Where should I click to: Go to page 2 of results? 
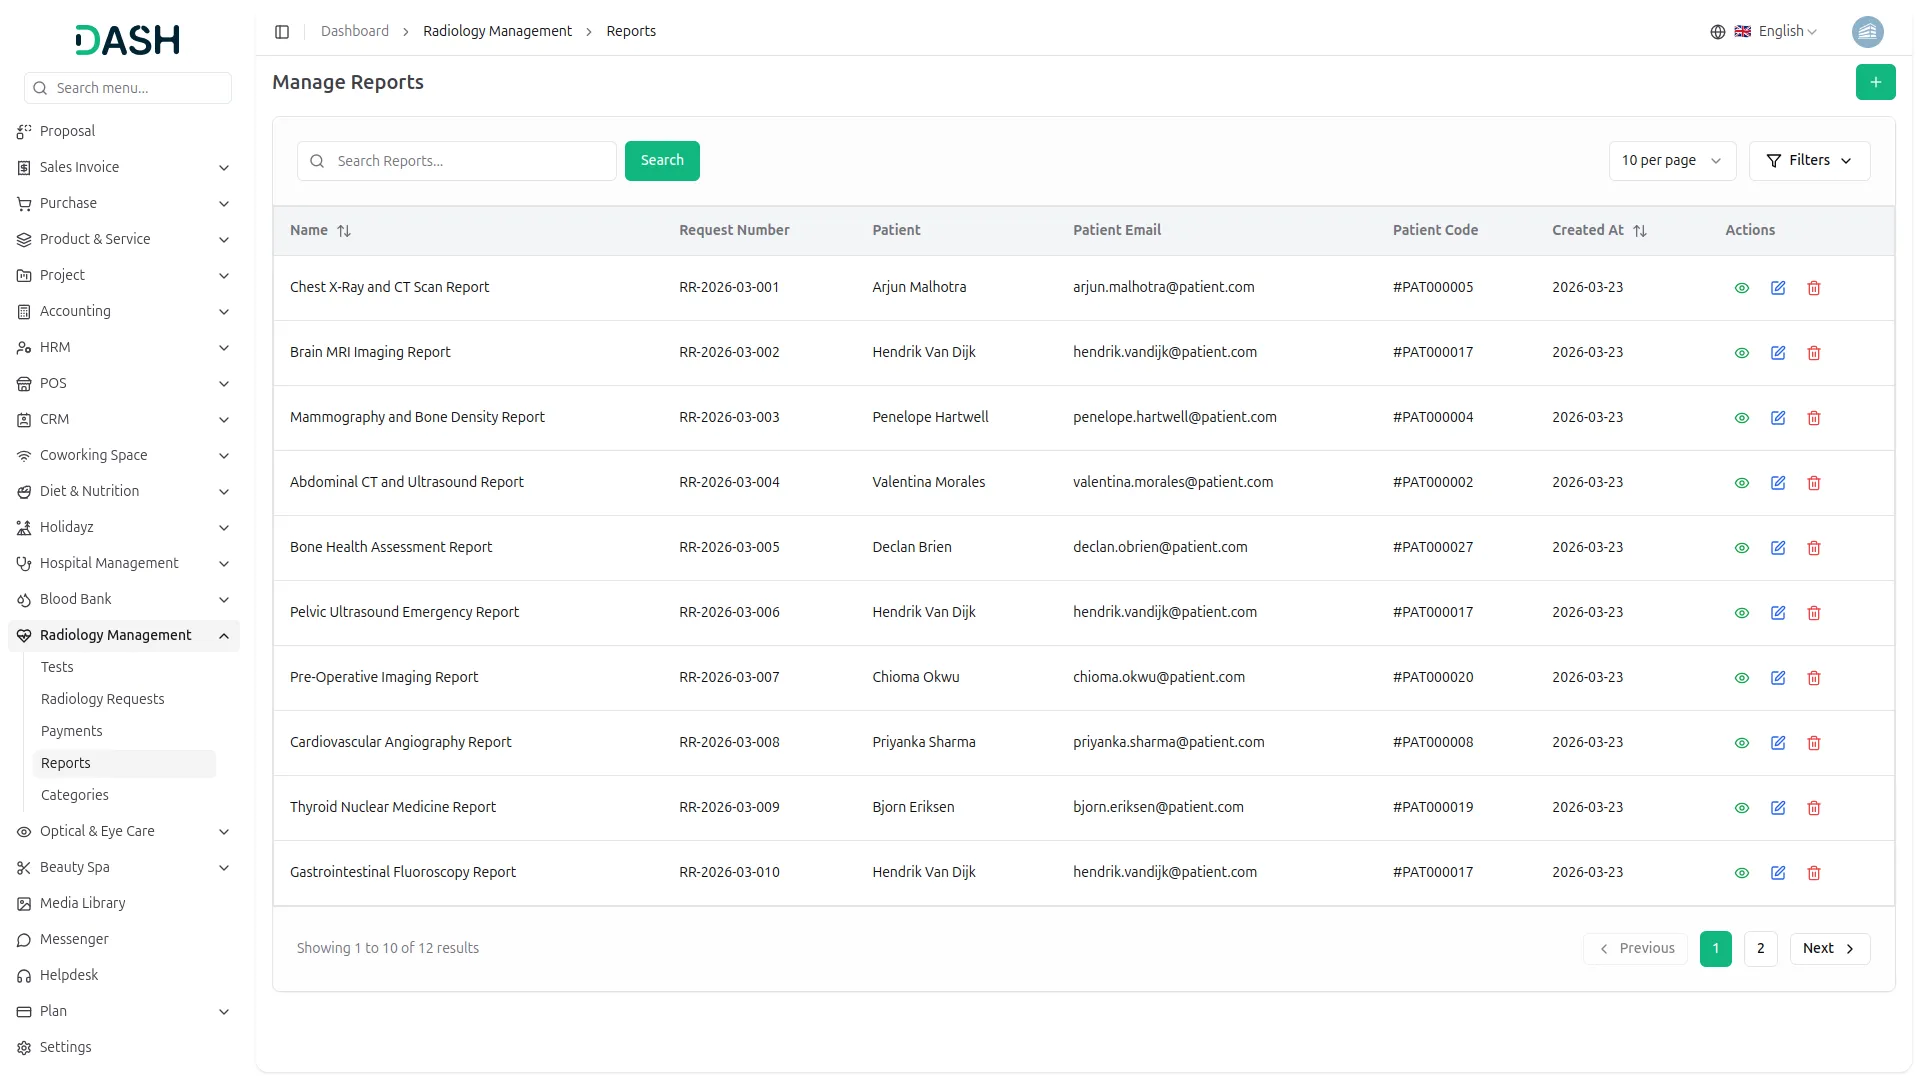pyautogui.click(x=1760, y=949)
